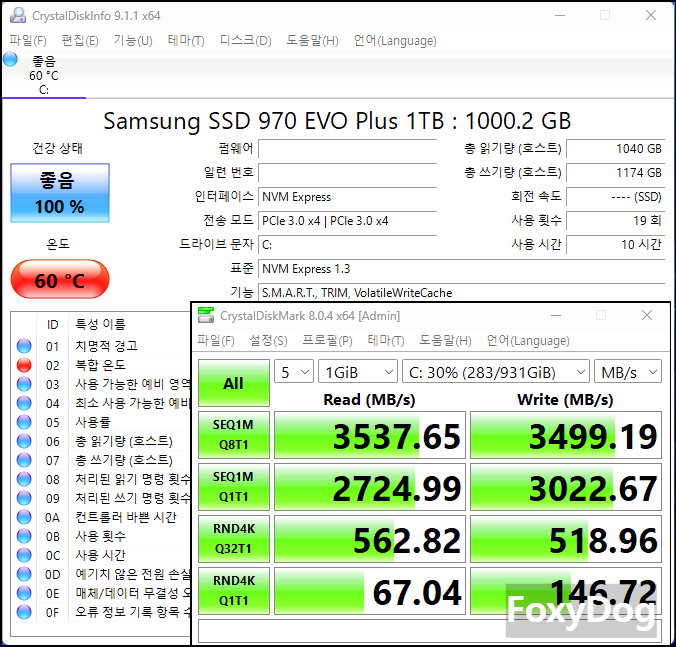Click the 전송 모드 field PCIe 3.0 x4

pyautogui.click(x=347, y=221)
